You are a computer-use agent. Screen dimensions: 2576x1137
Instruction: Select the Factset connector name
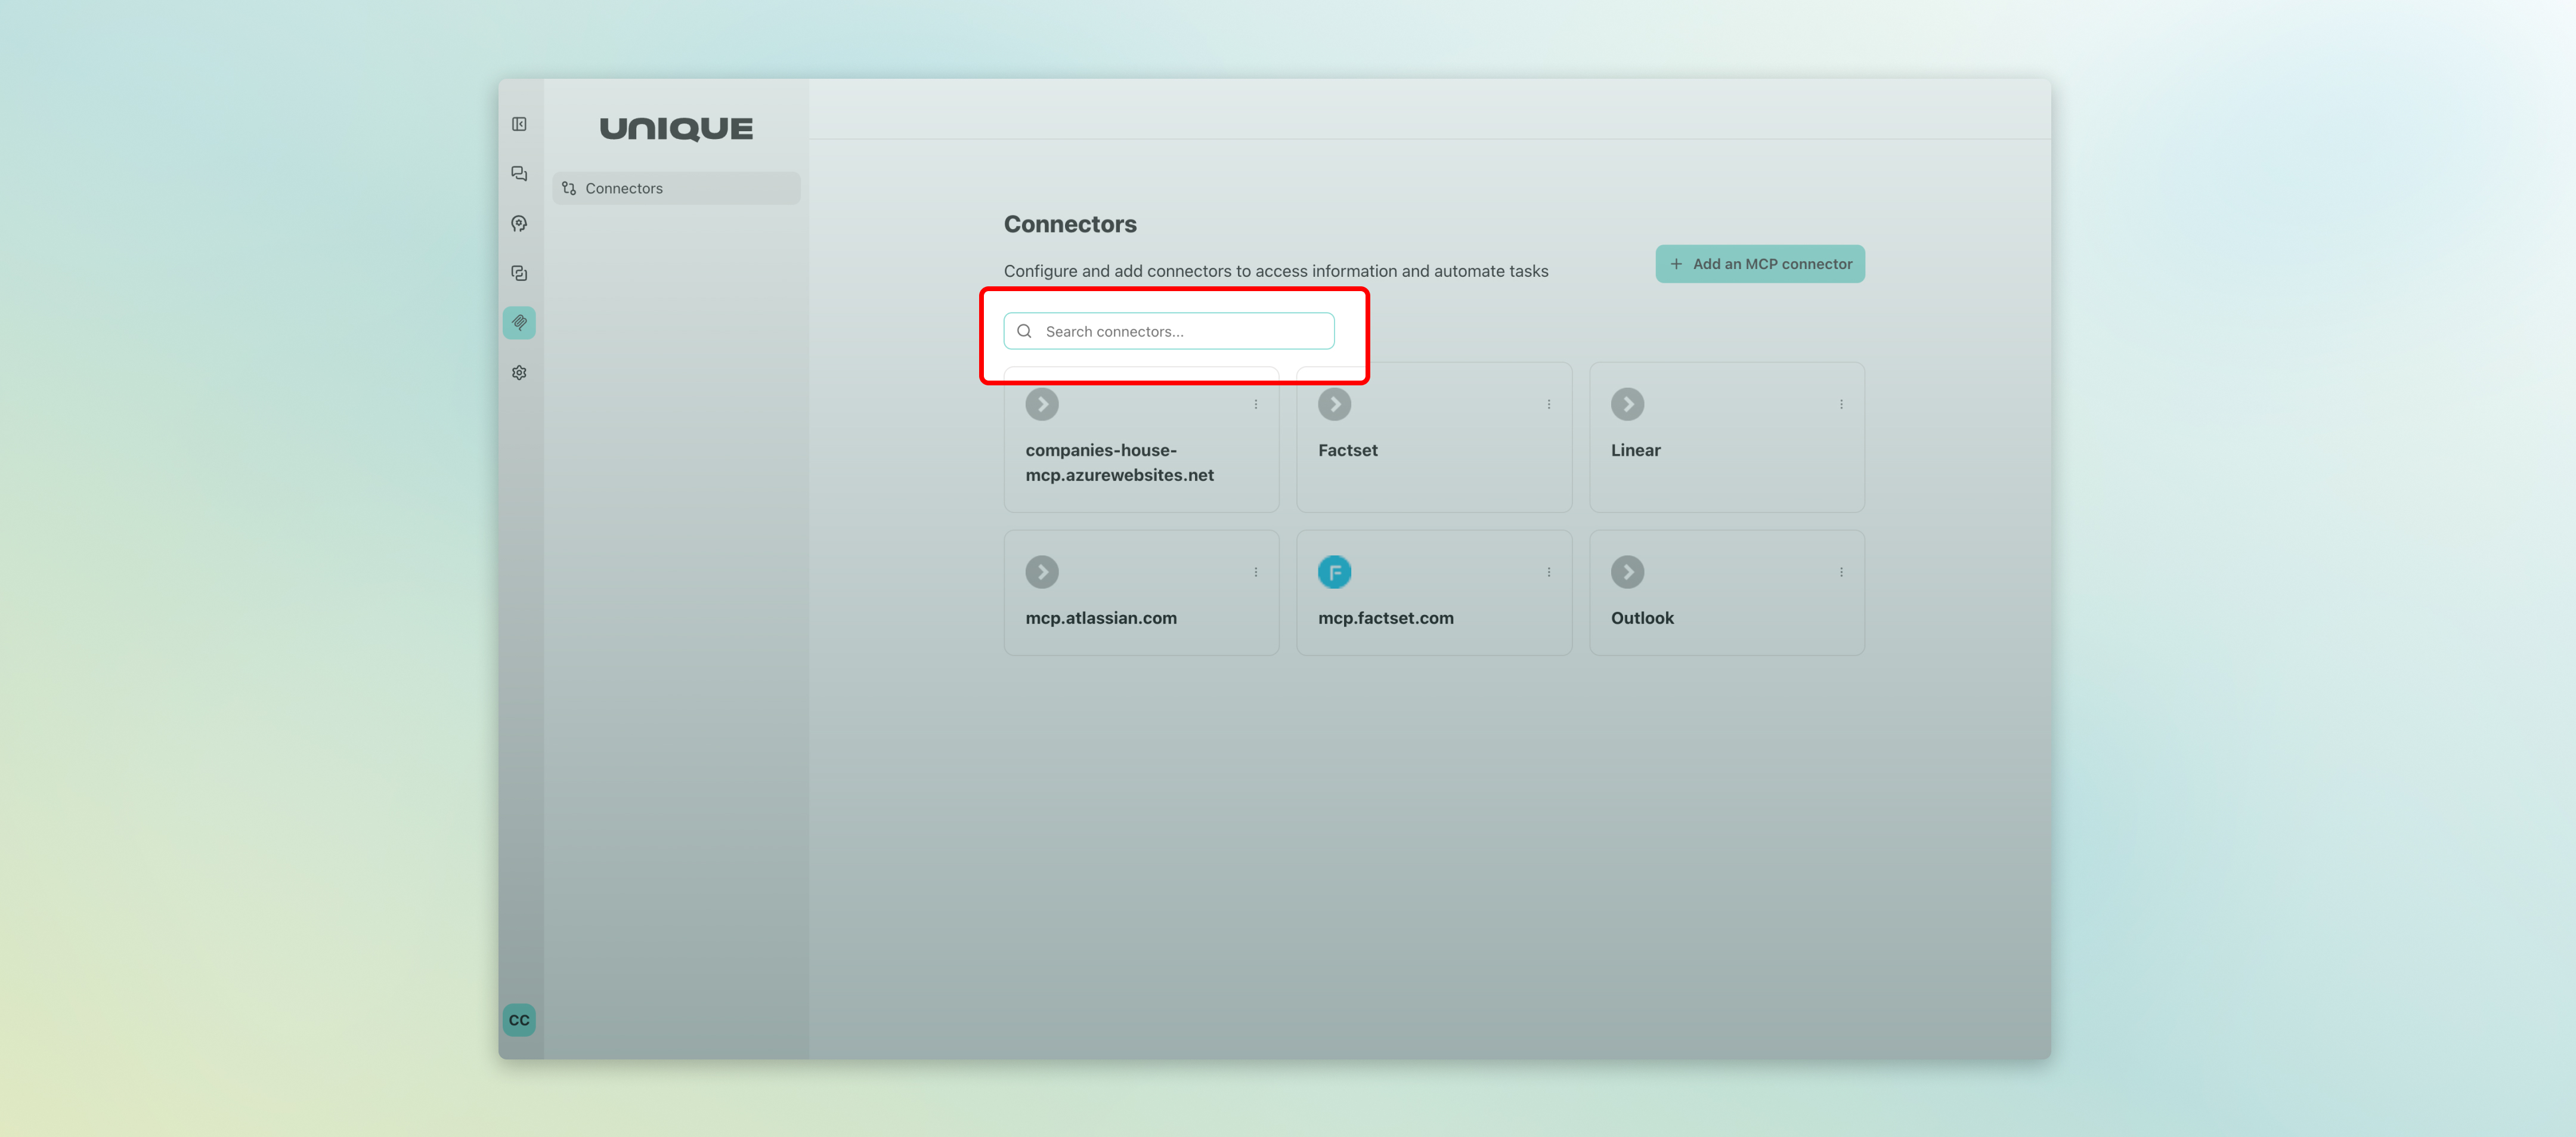point(1348,450)
